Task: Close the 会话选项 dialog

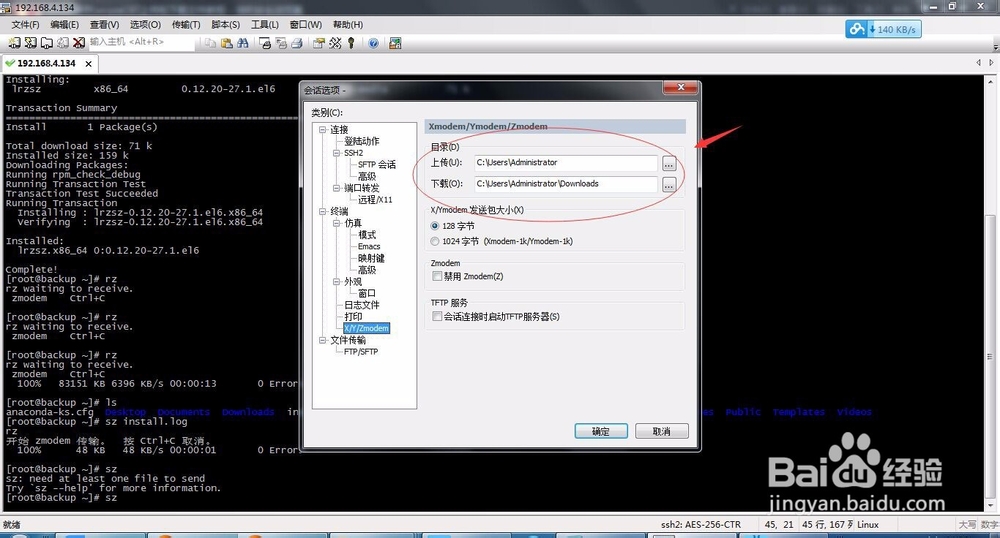Action: tap(680, 87)
